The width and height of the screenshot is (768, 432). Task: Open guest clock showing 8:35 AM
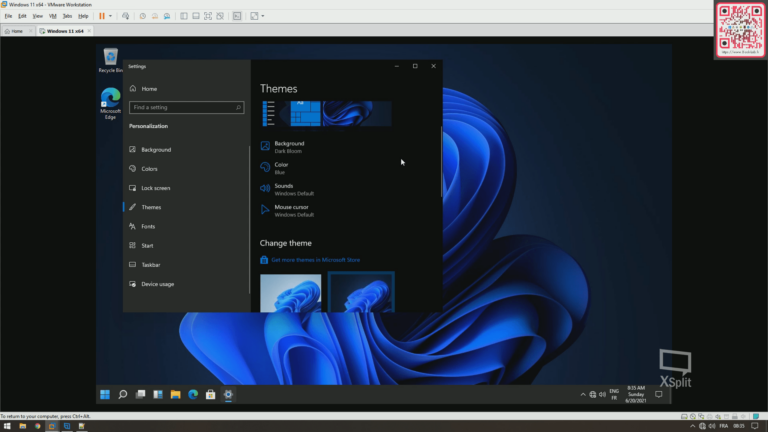636,394
